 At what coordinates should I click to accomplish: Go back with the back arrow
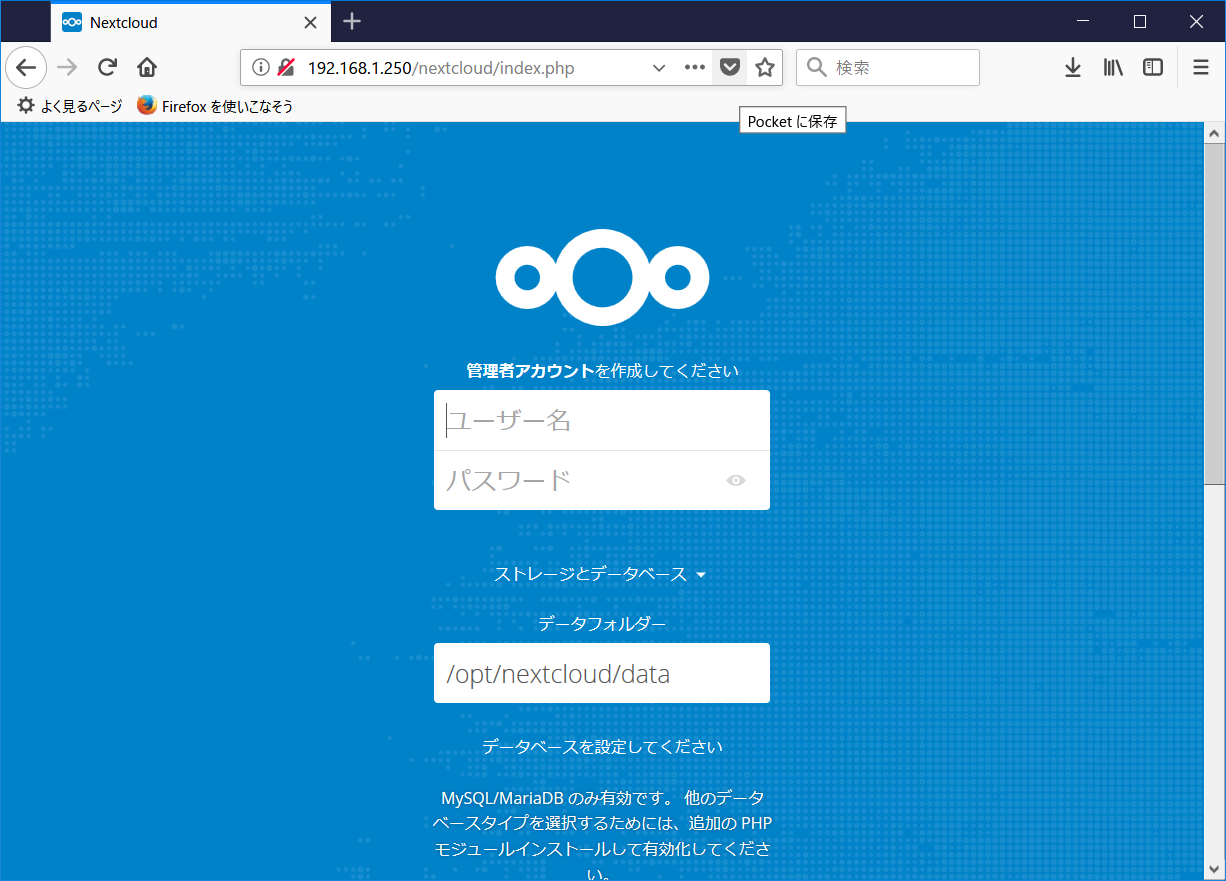(26, 67)
